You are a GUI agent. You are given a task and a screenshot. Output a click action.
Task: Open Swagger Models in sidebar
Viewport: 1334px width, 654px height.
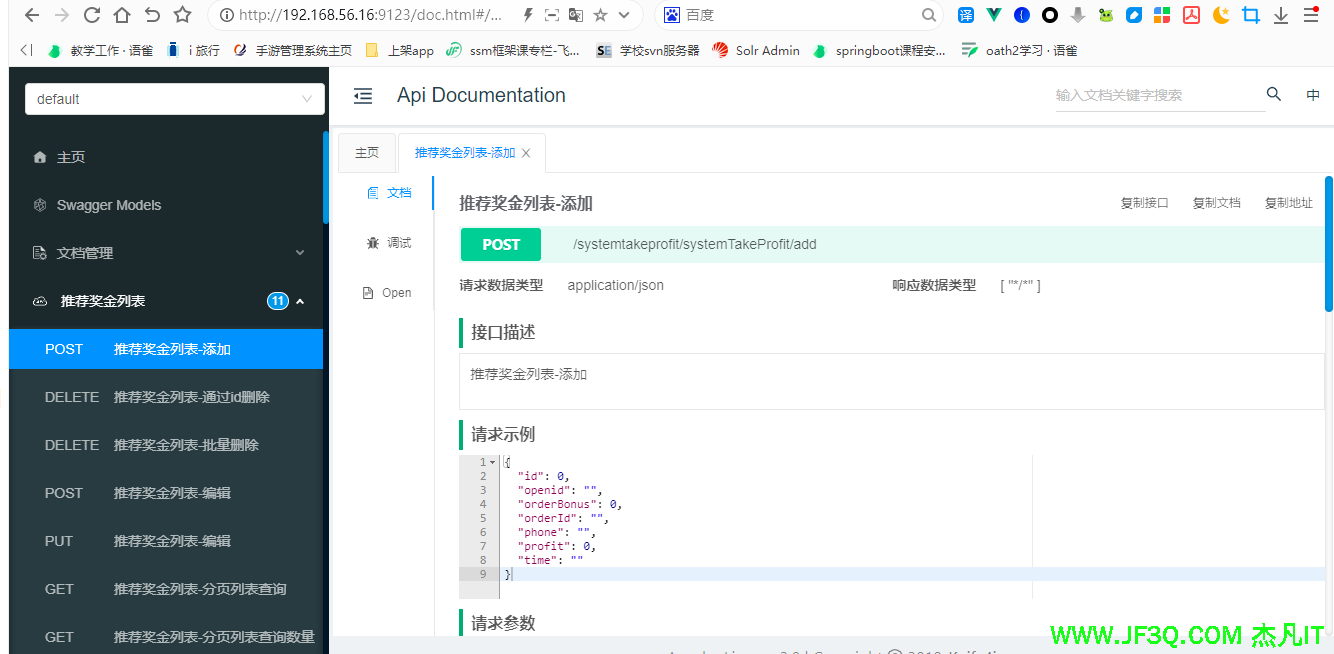tap(109, 205)
